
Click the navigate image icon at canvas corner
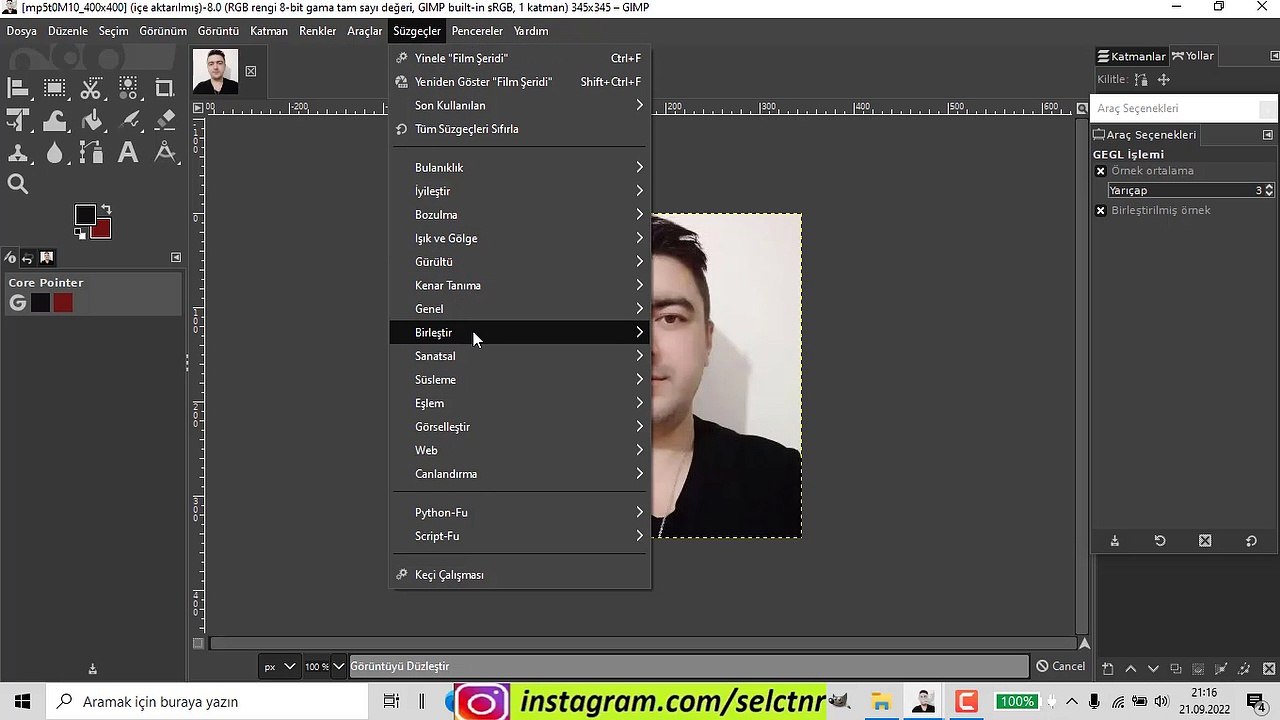1084,644
